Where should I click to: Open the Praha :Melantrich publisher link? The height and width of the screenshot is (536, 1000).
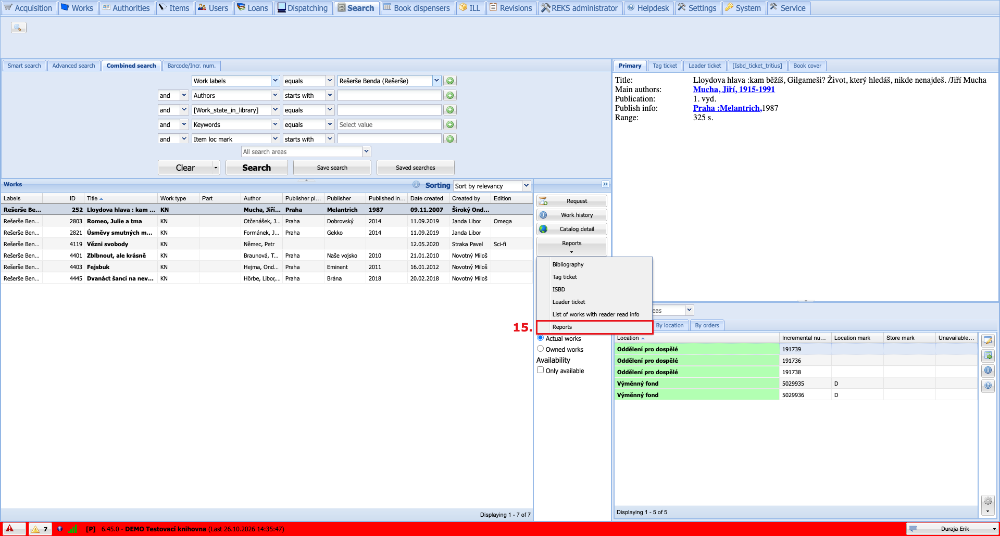tap(726, 108)
